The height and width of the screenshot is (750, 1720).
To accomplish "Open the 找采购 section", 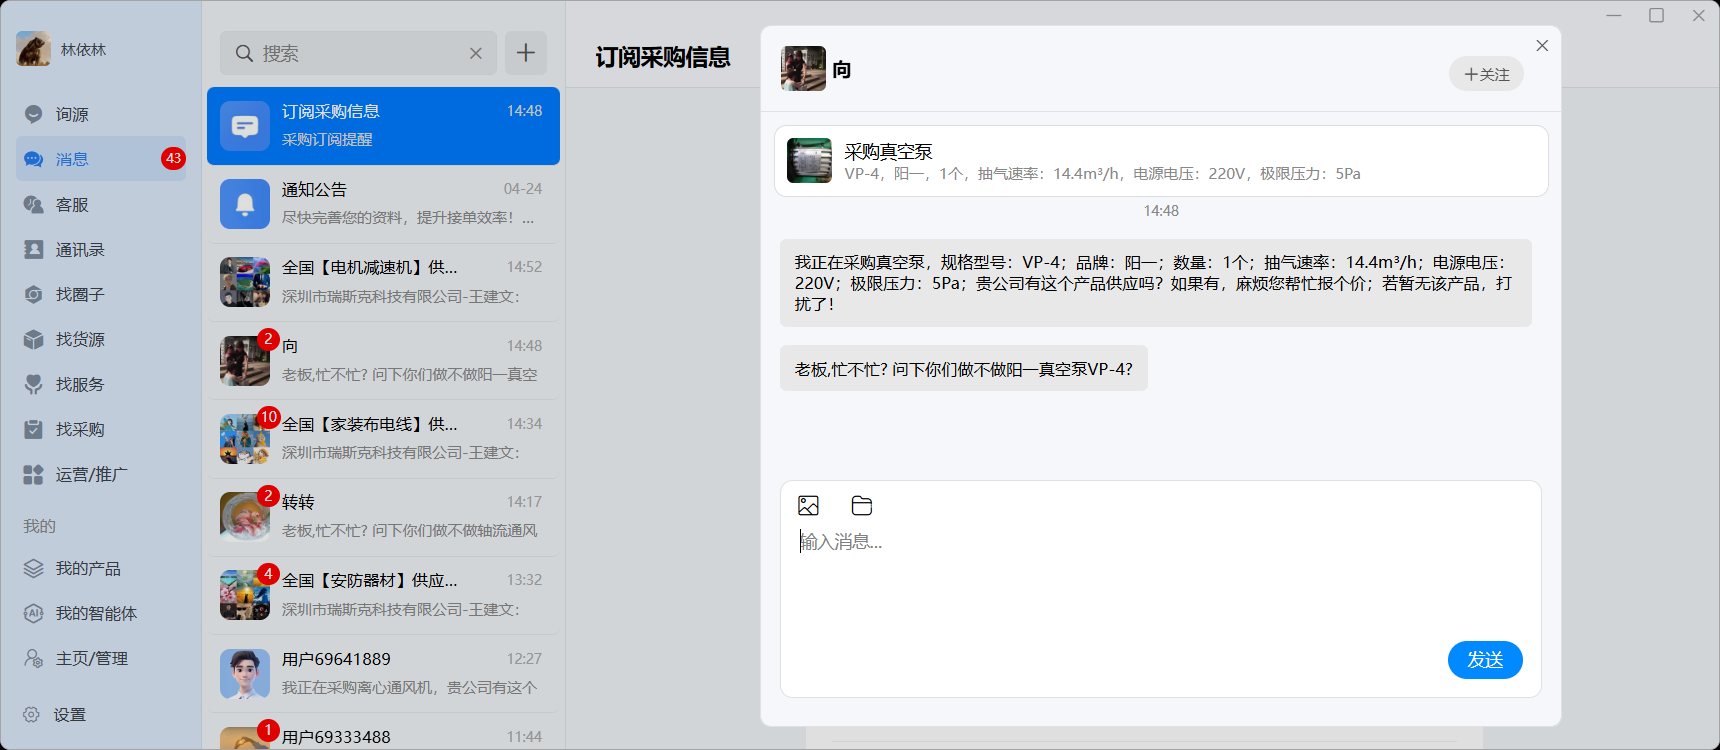I will [100, 429].
